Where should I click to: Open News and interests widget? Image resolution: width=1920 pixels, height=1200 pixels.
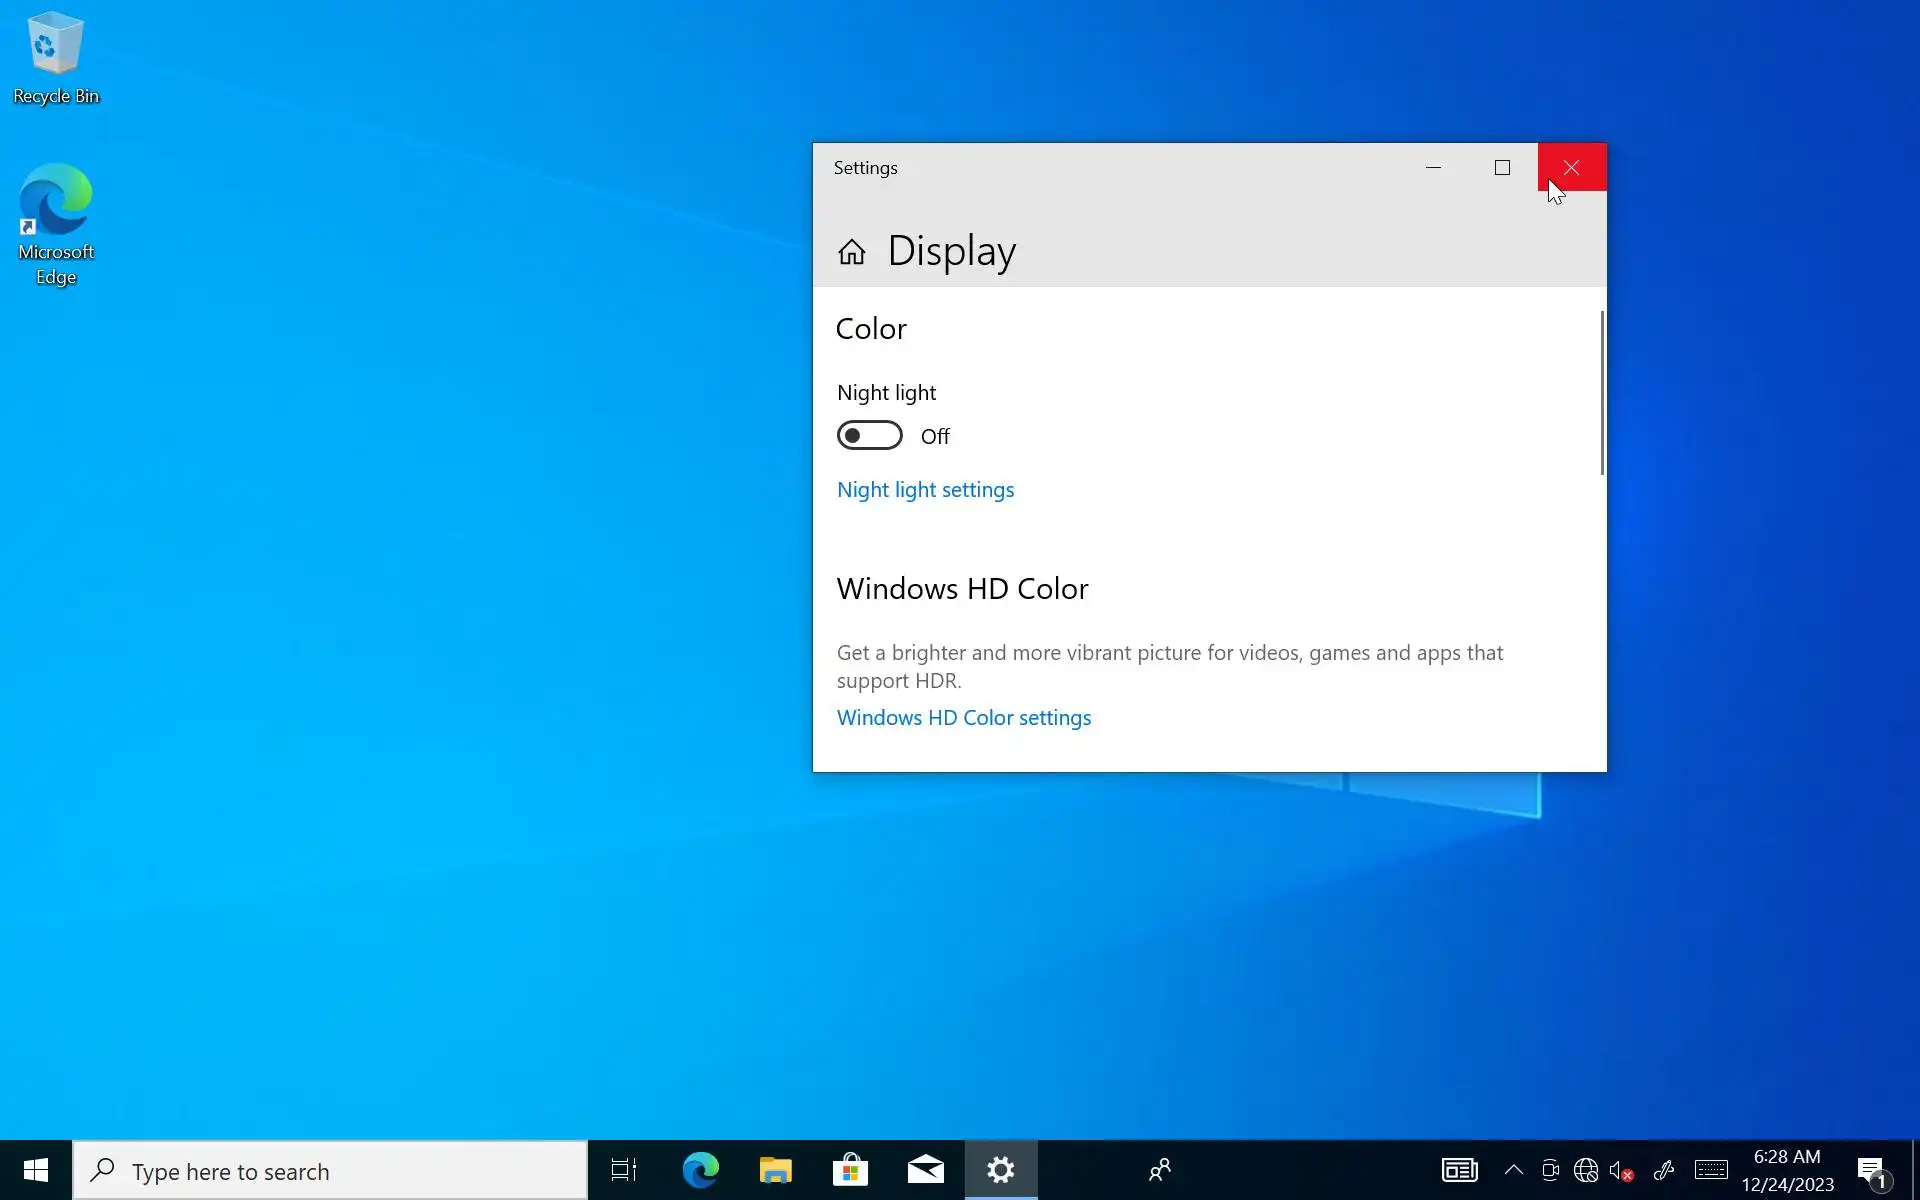tap(1459, 1170)
